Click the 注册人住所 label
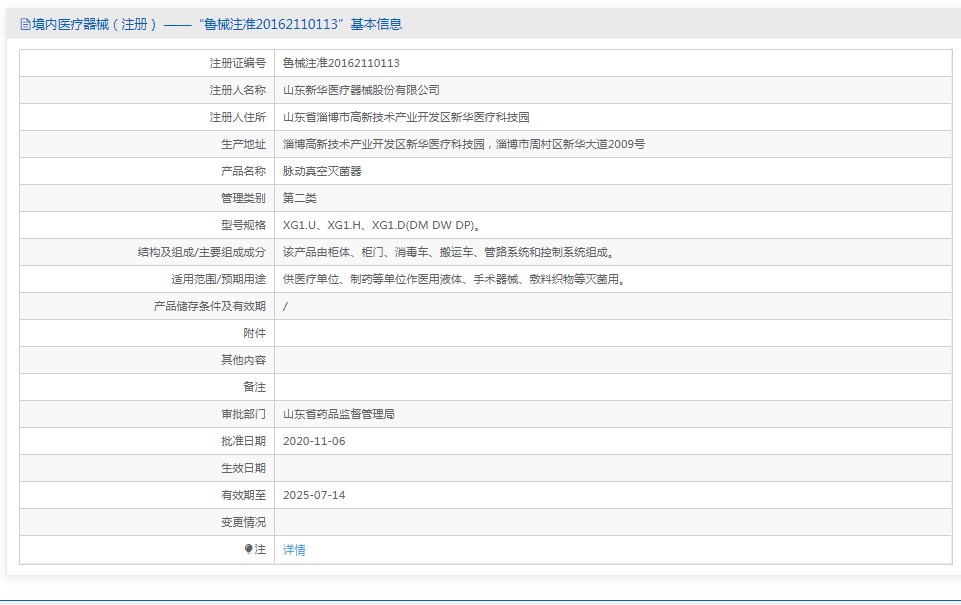This screenshot has height=605, width=961. 238,117
